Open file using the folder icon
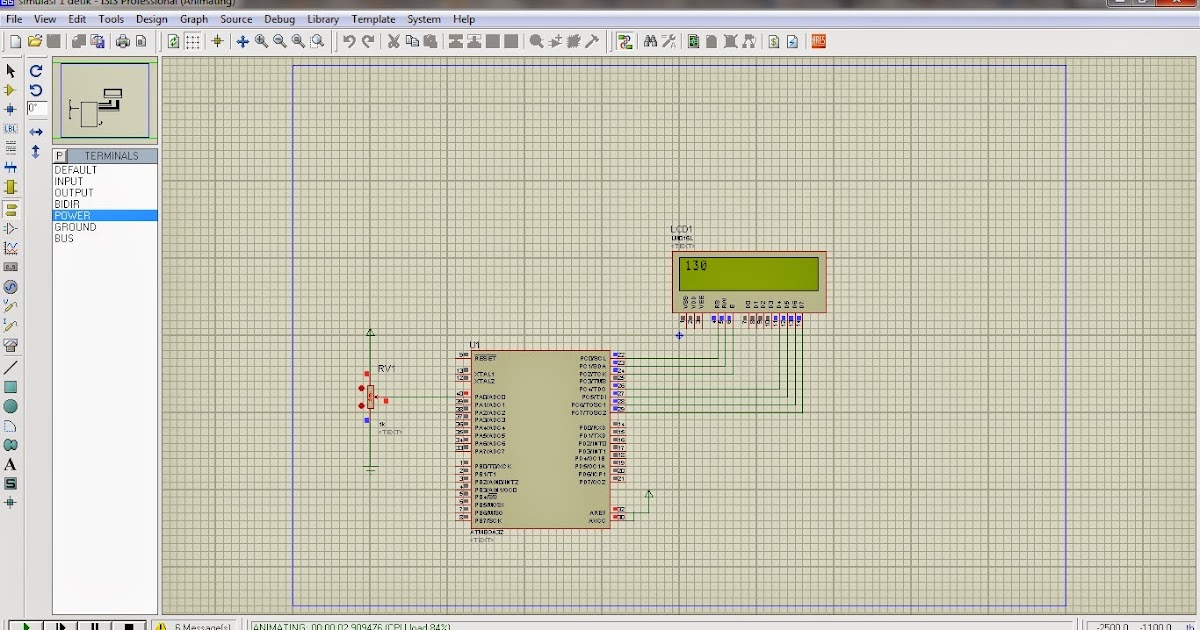Image resolution: width=1200 pixels, height=630 pixels. [35, 41]
